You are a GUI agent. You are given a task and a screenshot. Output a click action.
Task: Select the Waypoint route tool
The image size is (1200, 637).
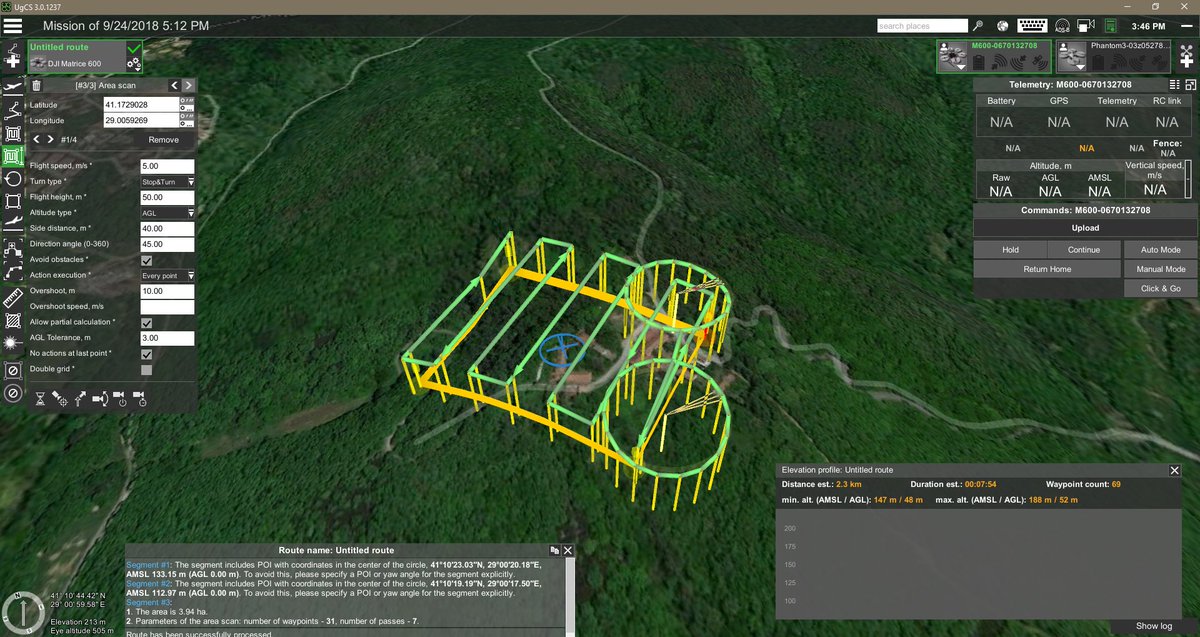tap(12, 110)
